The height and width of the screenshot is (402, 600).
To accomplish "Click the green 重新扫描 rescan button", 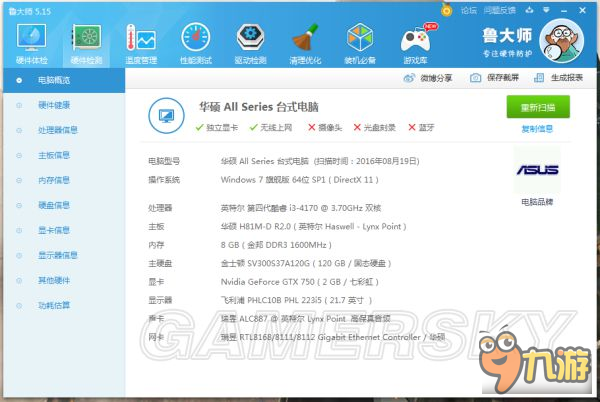I will click(538, 107).
